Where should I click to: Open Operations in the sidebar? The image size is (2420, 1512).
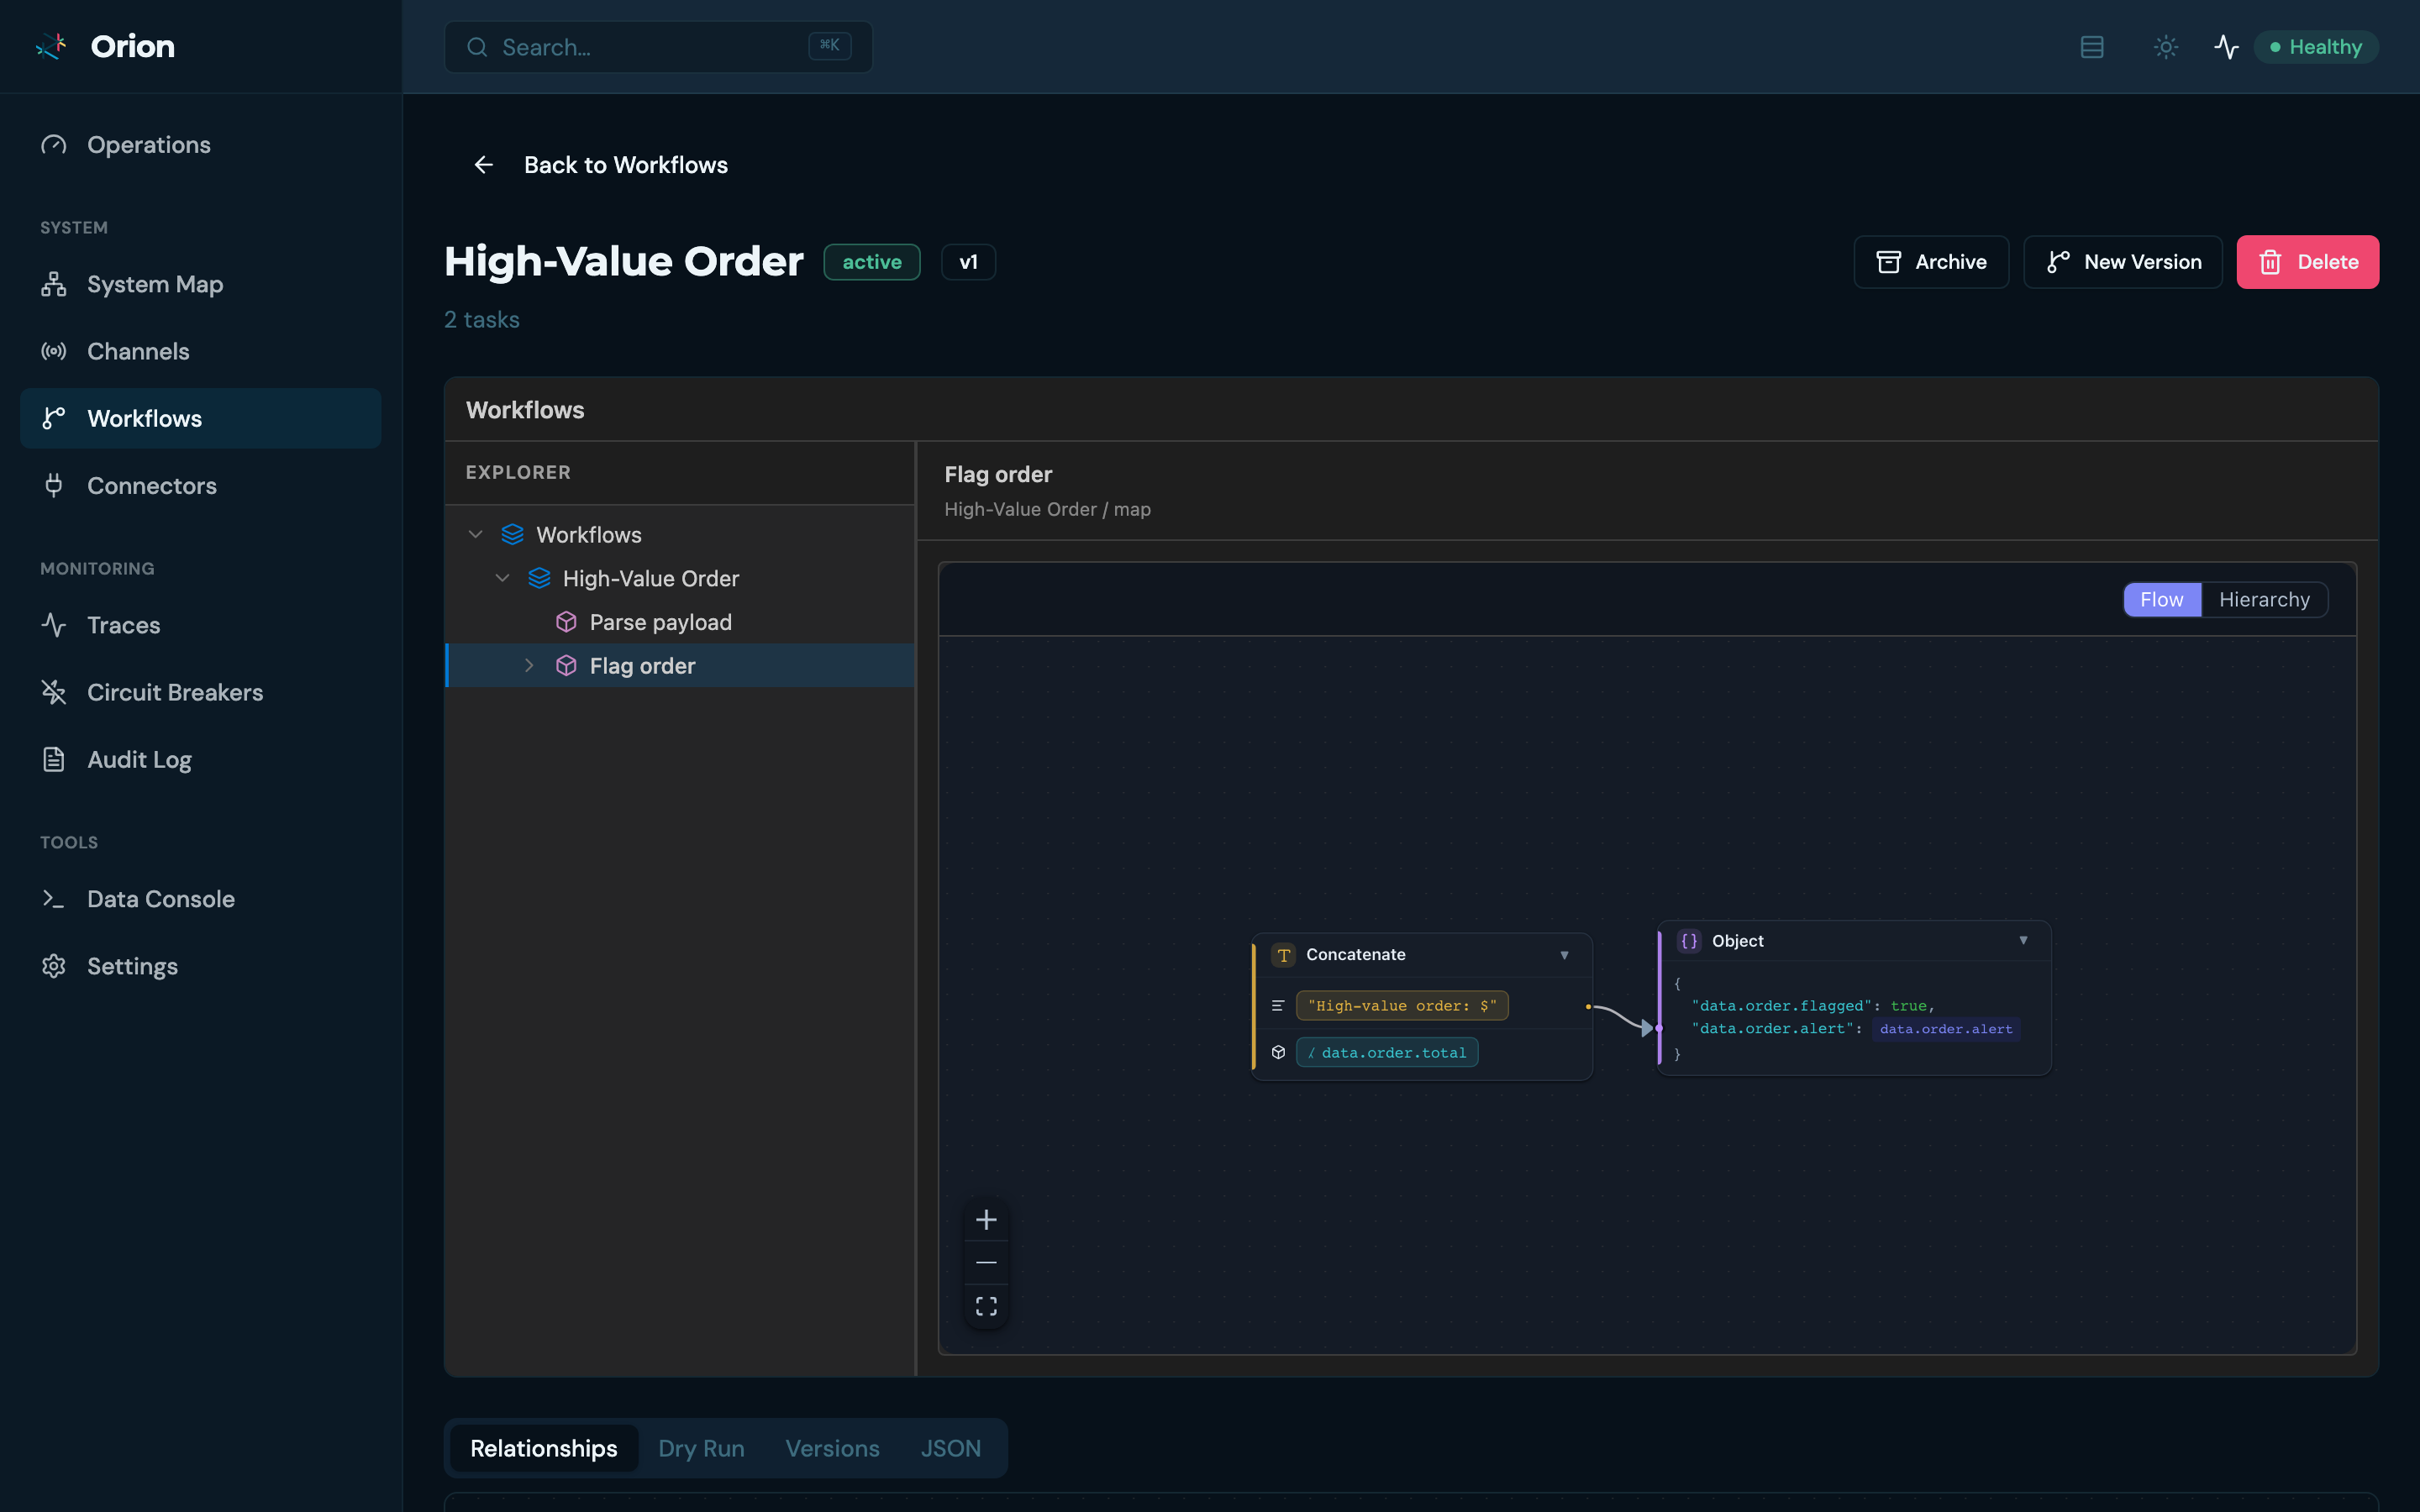coord(200,145)
